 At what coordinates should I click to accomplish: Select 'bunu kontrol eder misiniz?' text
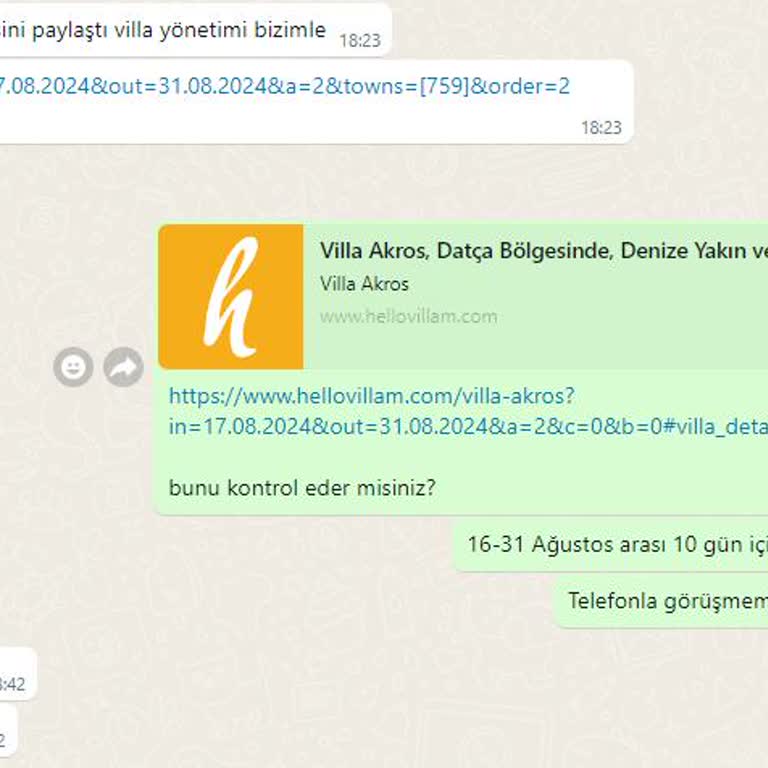(302, 488)
